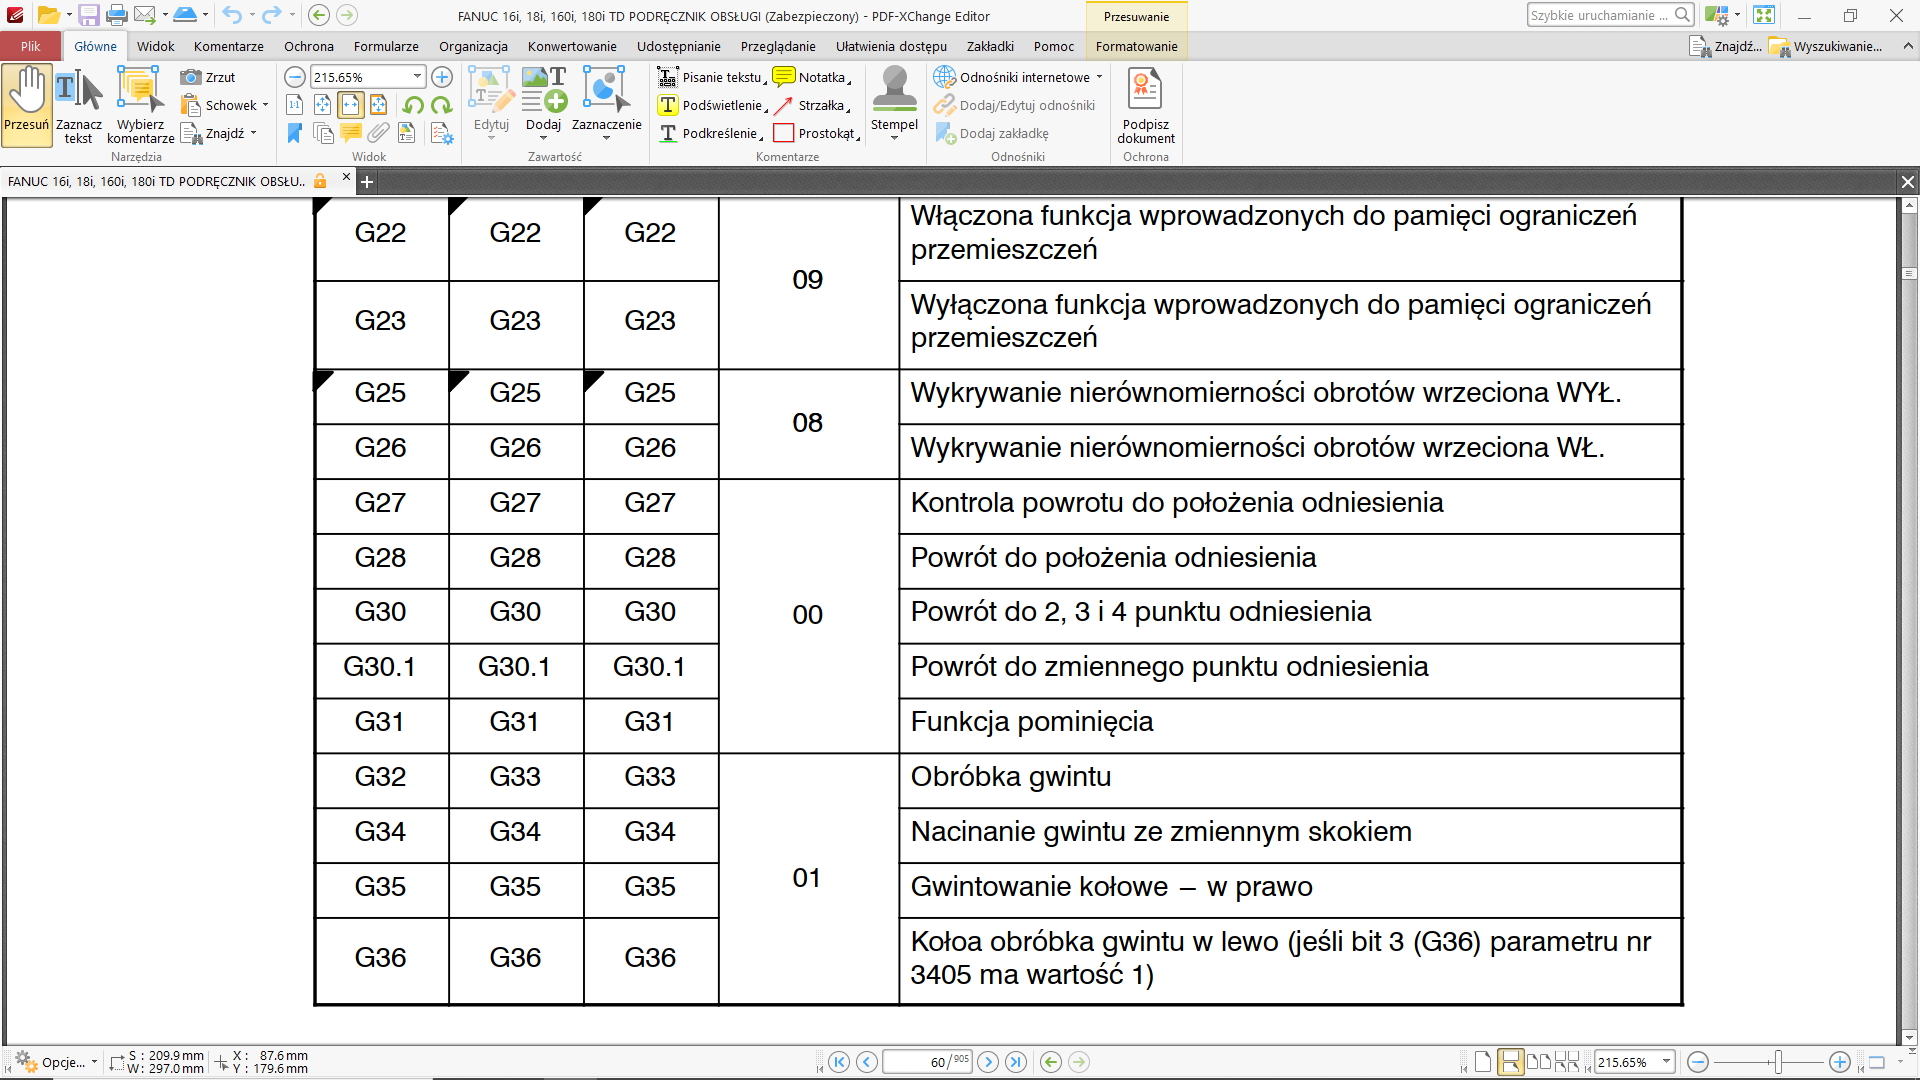Viewport: 1920px width, 1080px height.
Task: Open the Plik menu
Action: coord(30,46)
